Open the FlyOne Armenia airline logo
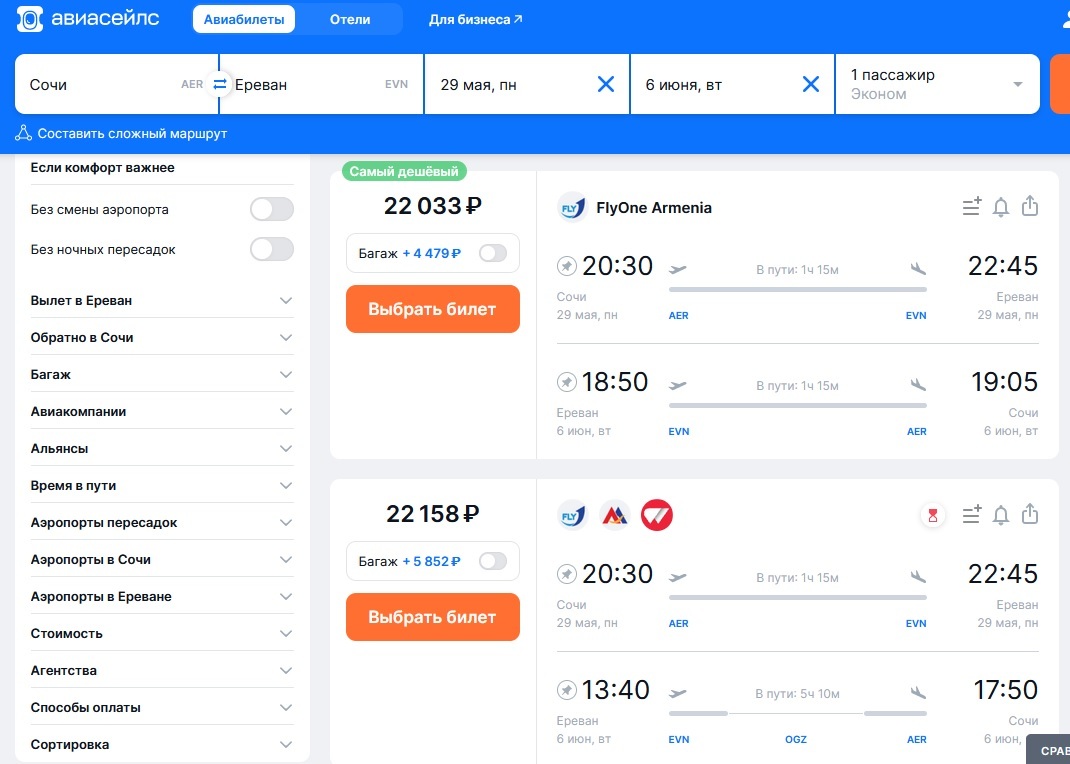1070x764 pixels. click(572, 207)
